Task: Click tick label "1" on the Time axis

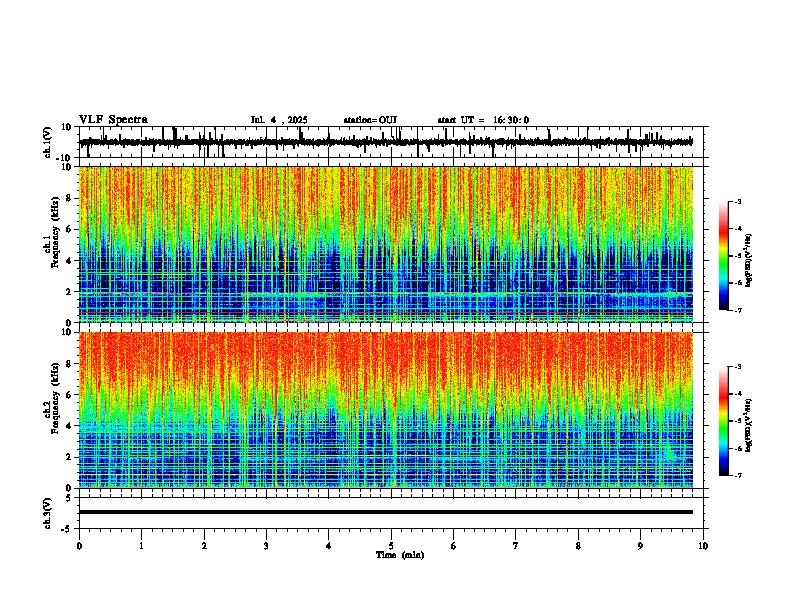Action: click(141, 546)
